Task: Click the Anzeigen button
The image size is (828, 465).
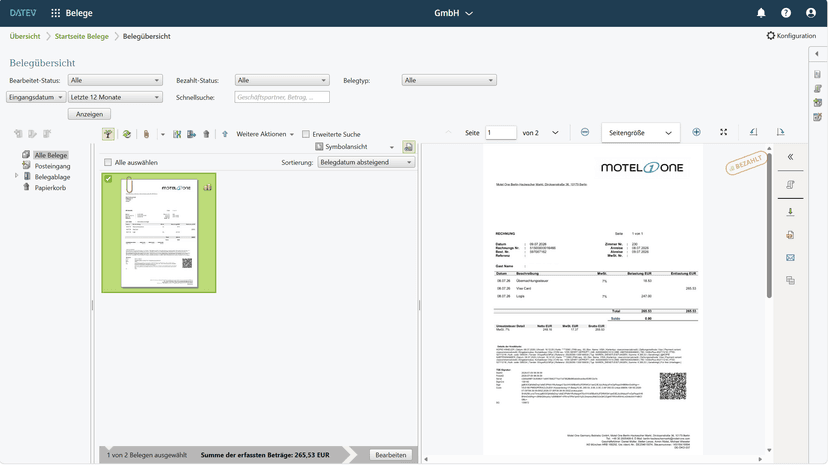Action: click(x=89, y=114)
